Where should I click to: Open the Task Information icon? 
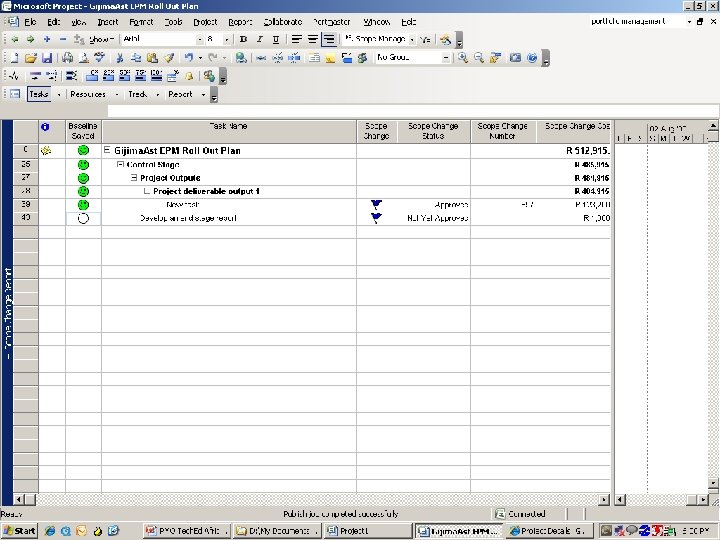pos(315,58)
